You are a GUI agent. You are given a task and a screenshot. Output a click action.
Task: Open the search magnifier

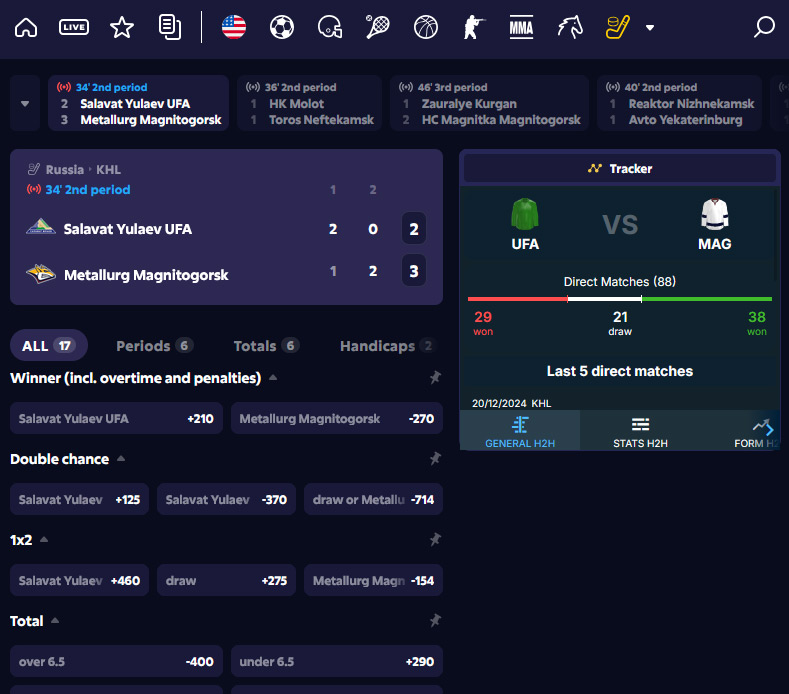[764, 27]
